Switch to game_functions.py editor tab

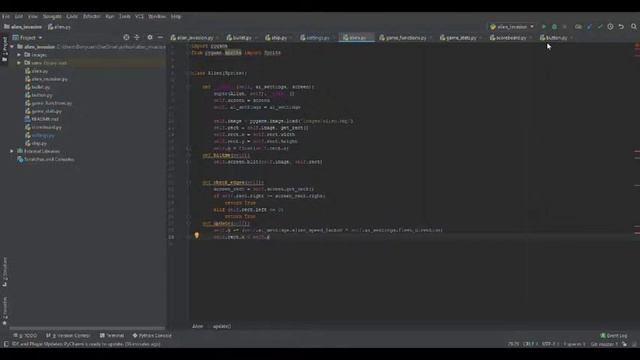[406, 38]
